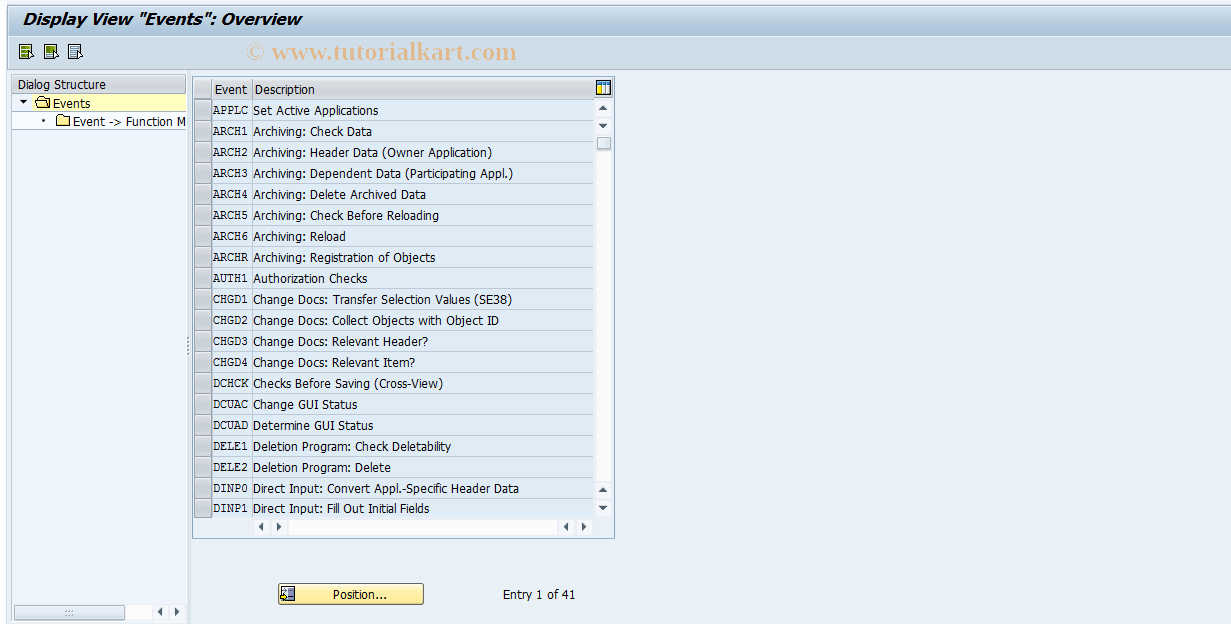Click 'Change Docs: Relevant Header?' description

coord(340,341)
